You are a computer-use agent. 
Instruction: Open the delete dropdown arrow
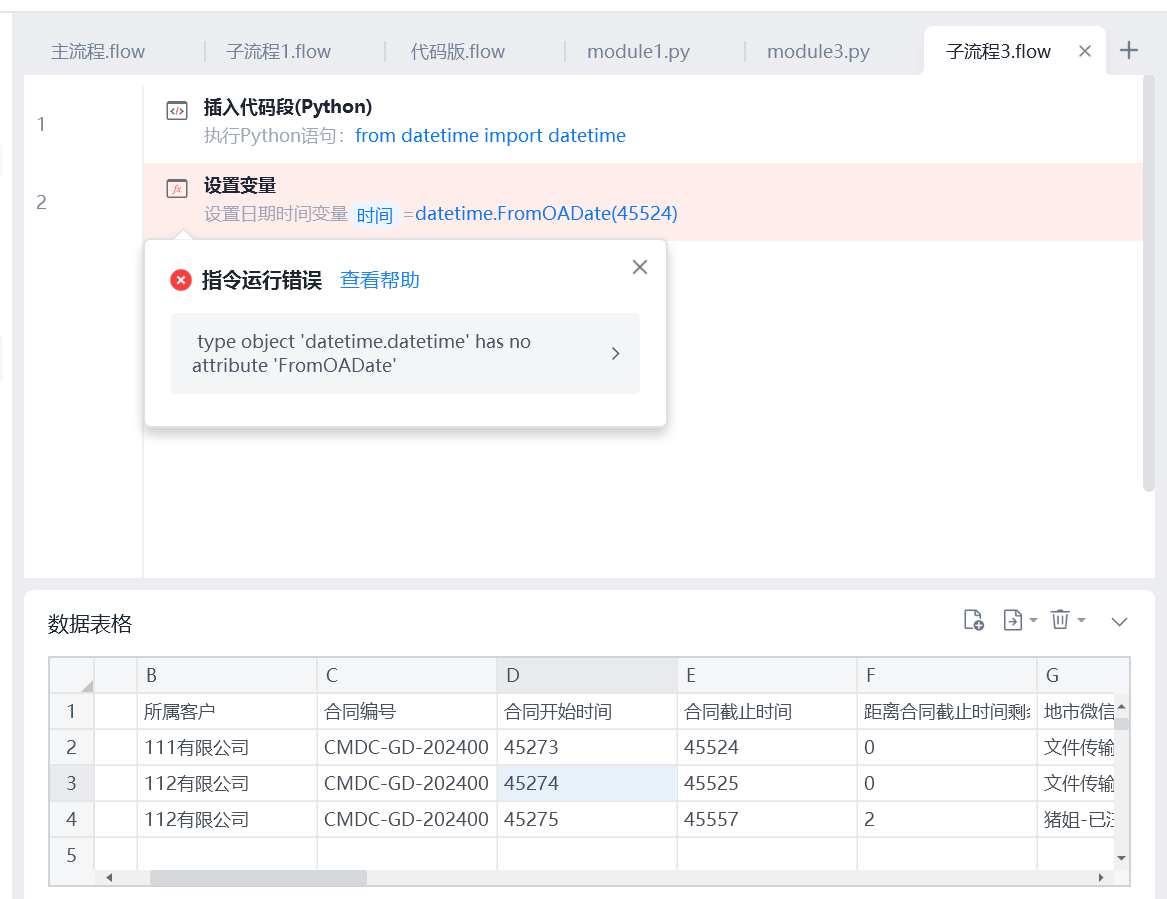coord(1081,620)
